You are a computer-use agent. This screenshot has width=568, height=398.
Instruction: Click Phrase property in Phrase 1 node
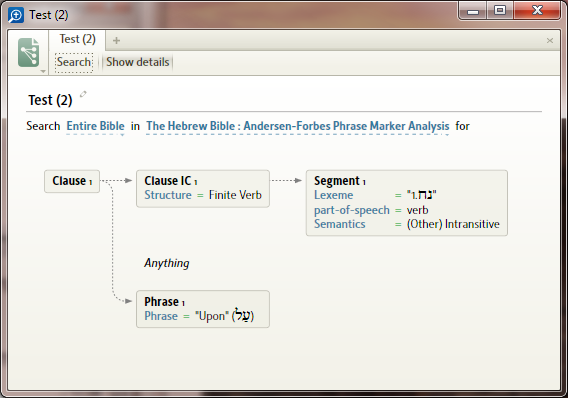[x=161, y=316]
